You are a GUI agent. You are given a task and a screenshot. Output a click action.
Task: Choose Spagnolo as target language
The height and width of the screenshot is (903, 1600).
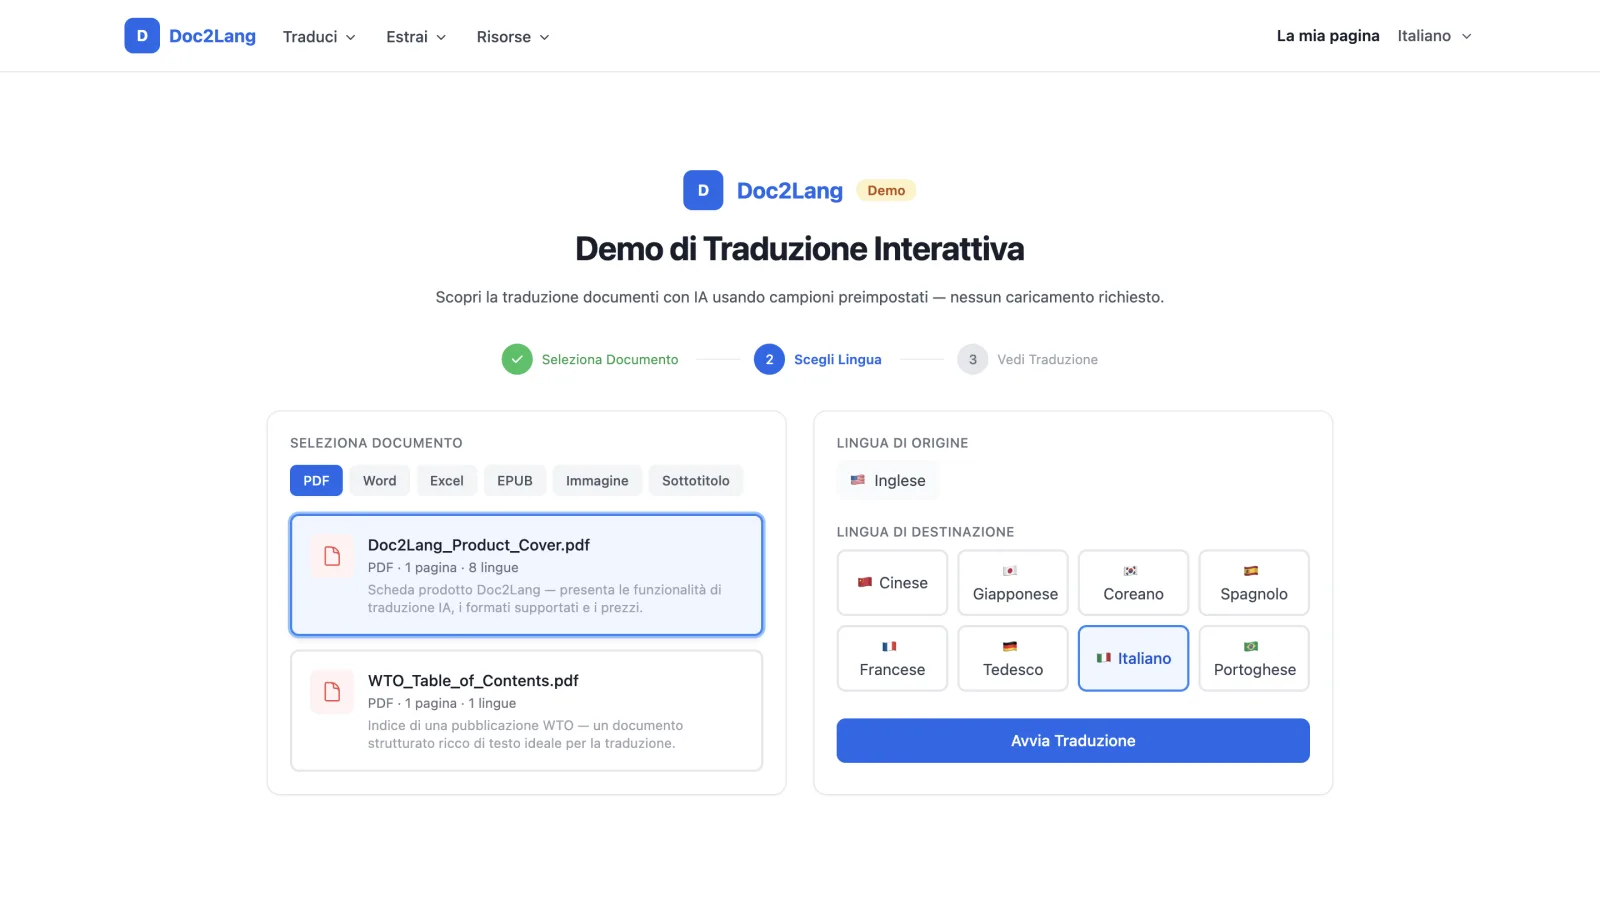(x=1254, y=583)
